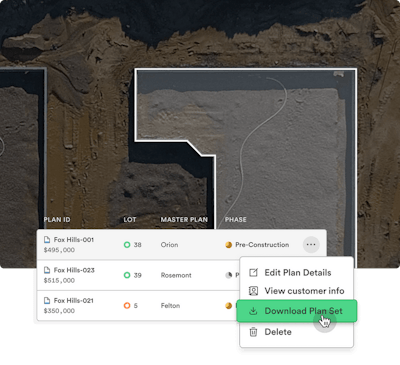Click the Pre-Construction phase pie indicator

click(x=228, y=245)
